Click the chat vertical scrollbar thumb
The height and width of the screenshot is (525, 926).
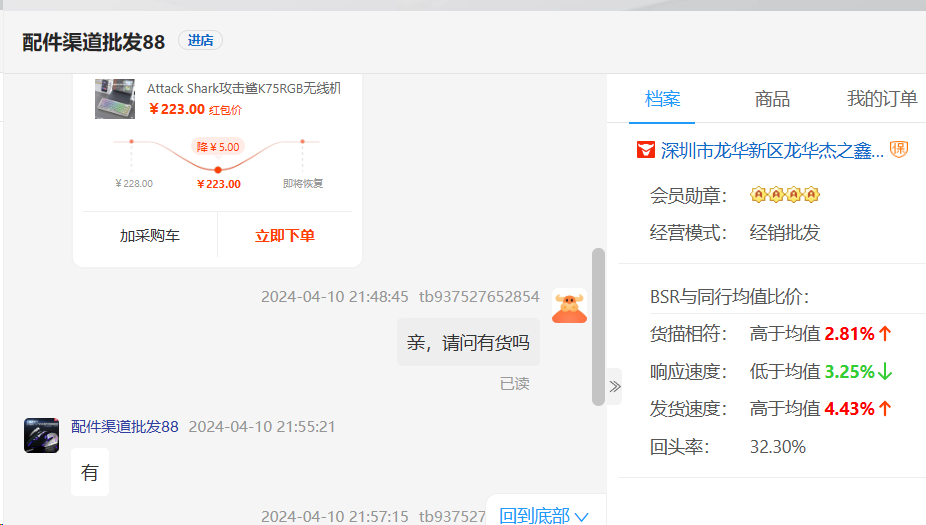598,327
